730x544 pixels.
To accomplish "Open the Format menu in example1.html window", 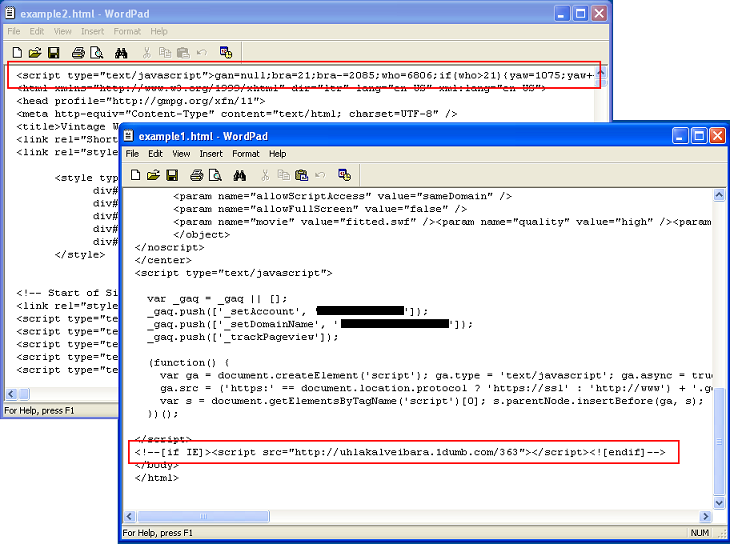I will [246, 154].
